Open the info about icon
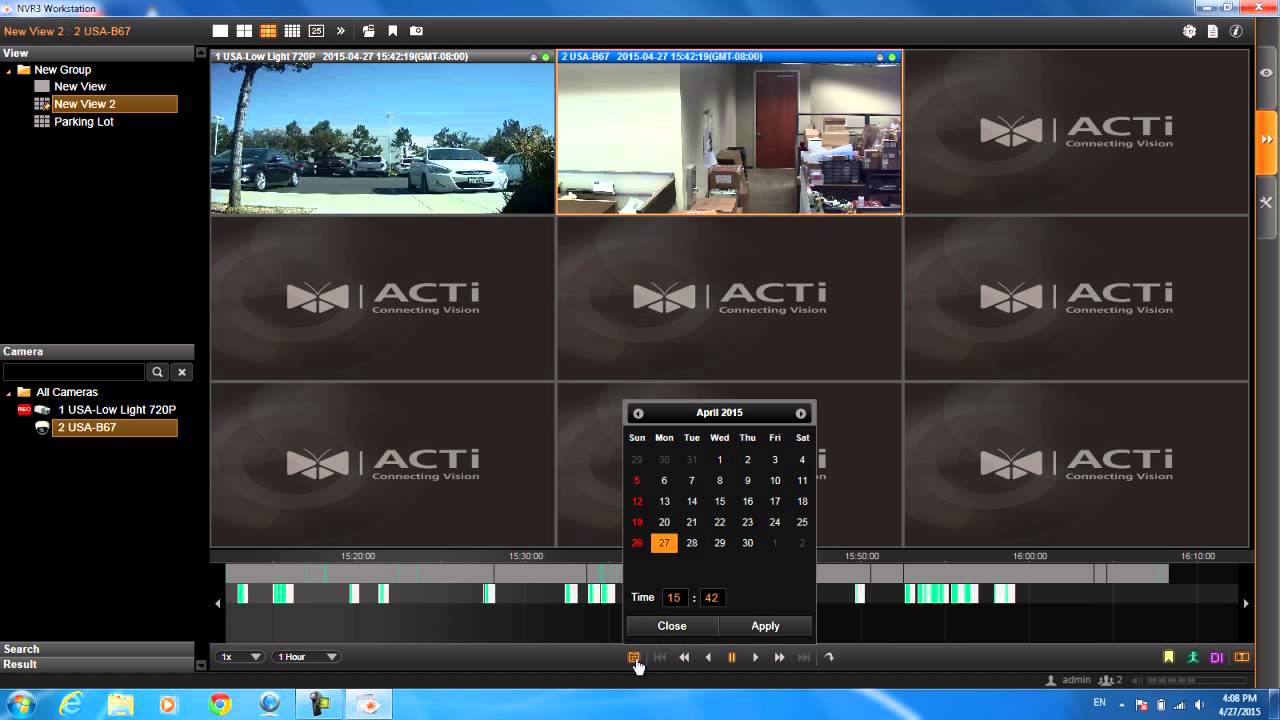The image size is (1280, 720). tap(1236, 31)
